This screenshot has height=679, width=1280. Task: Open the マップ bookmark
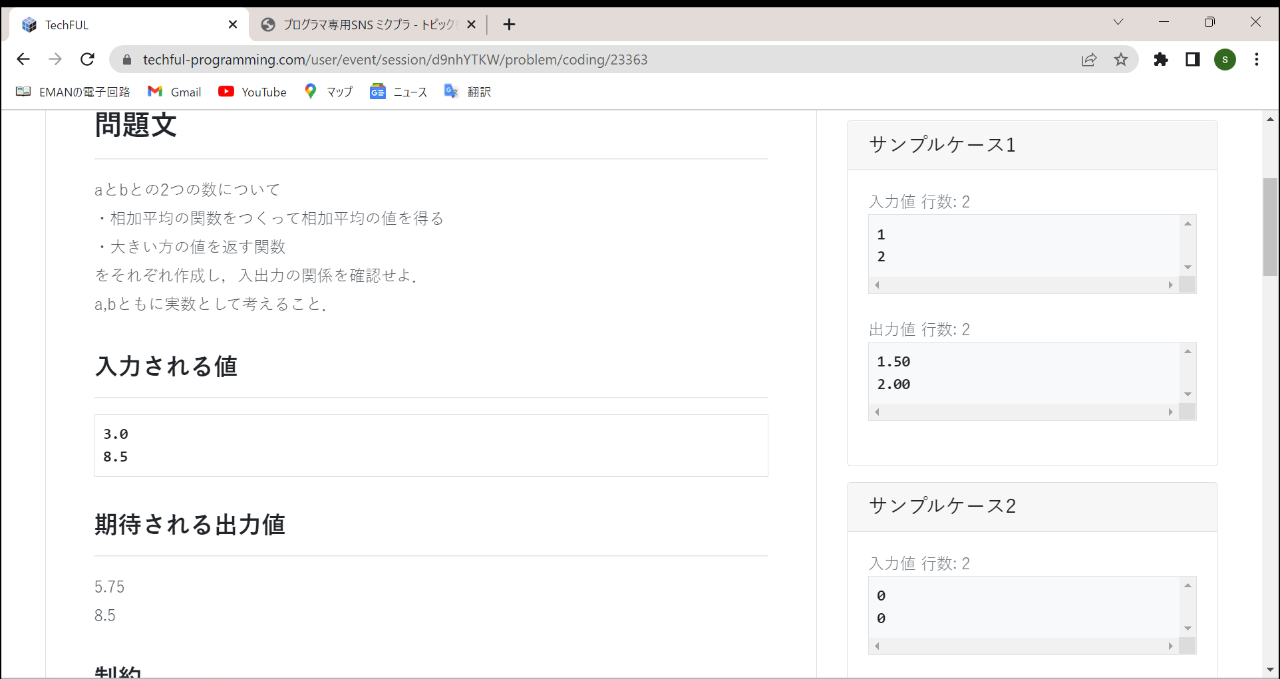(x=328, y=91)
